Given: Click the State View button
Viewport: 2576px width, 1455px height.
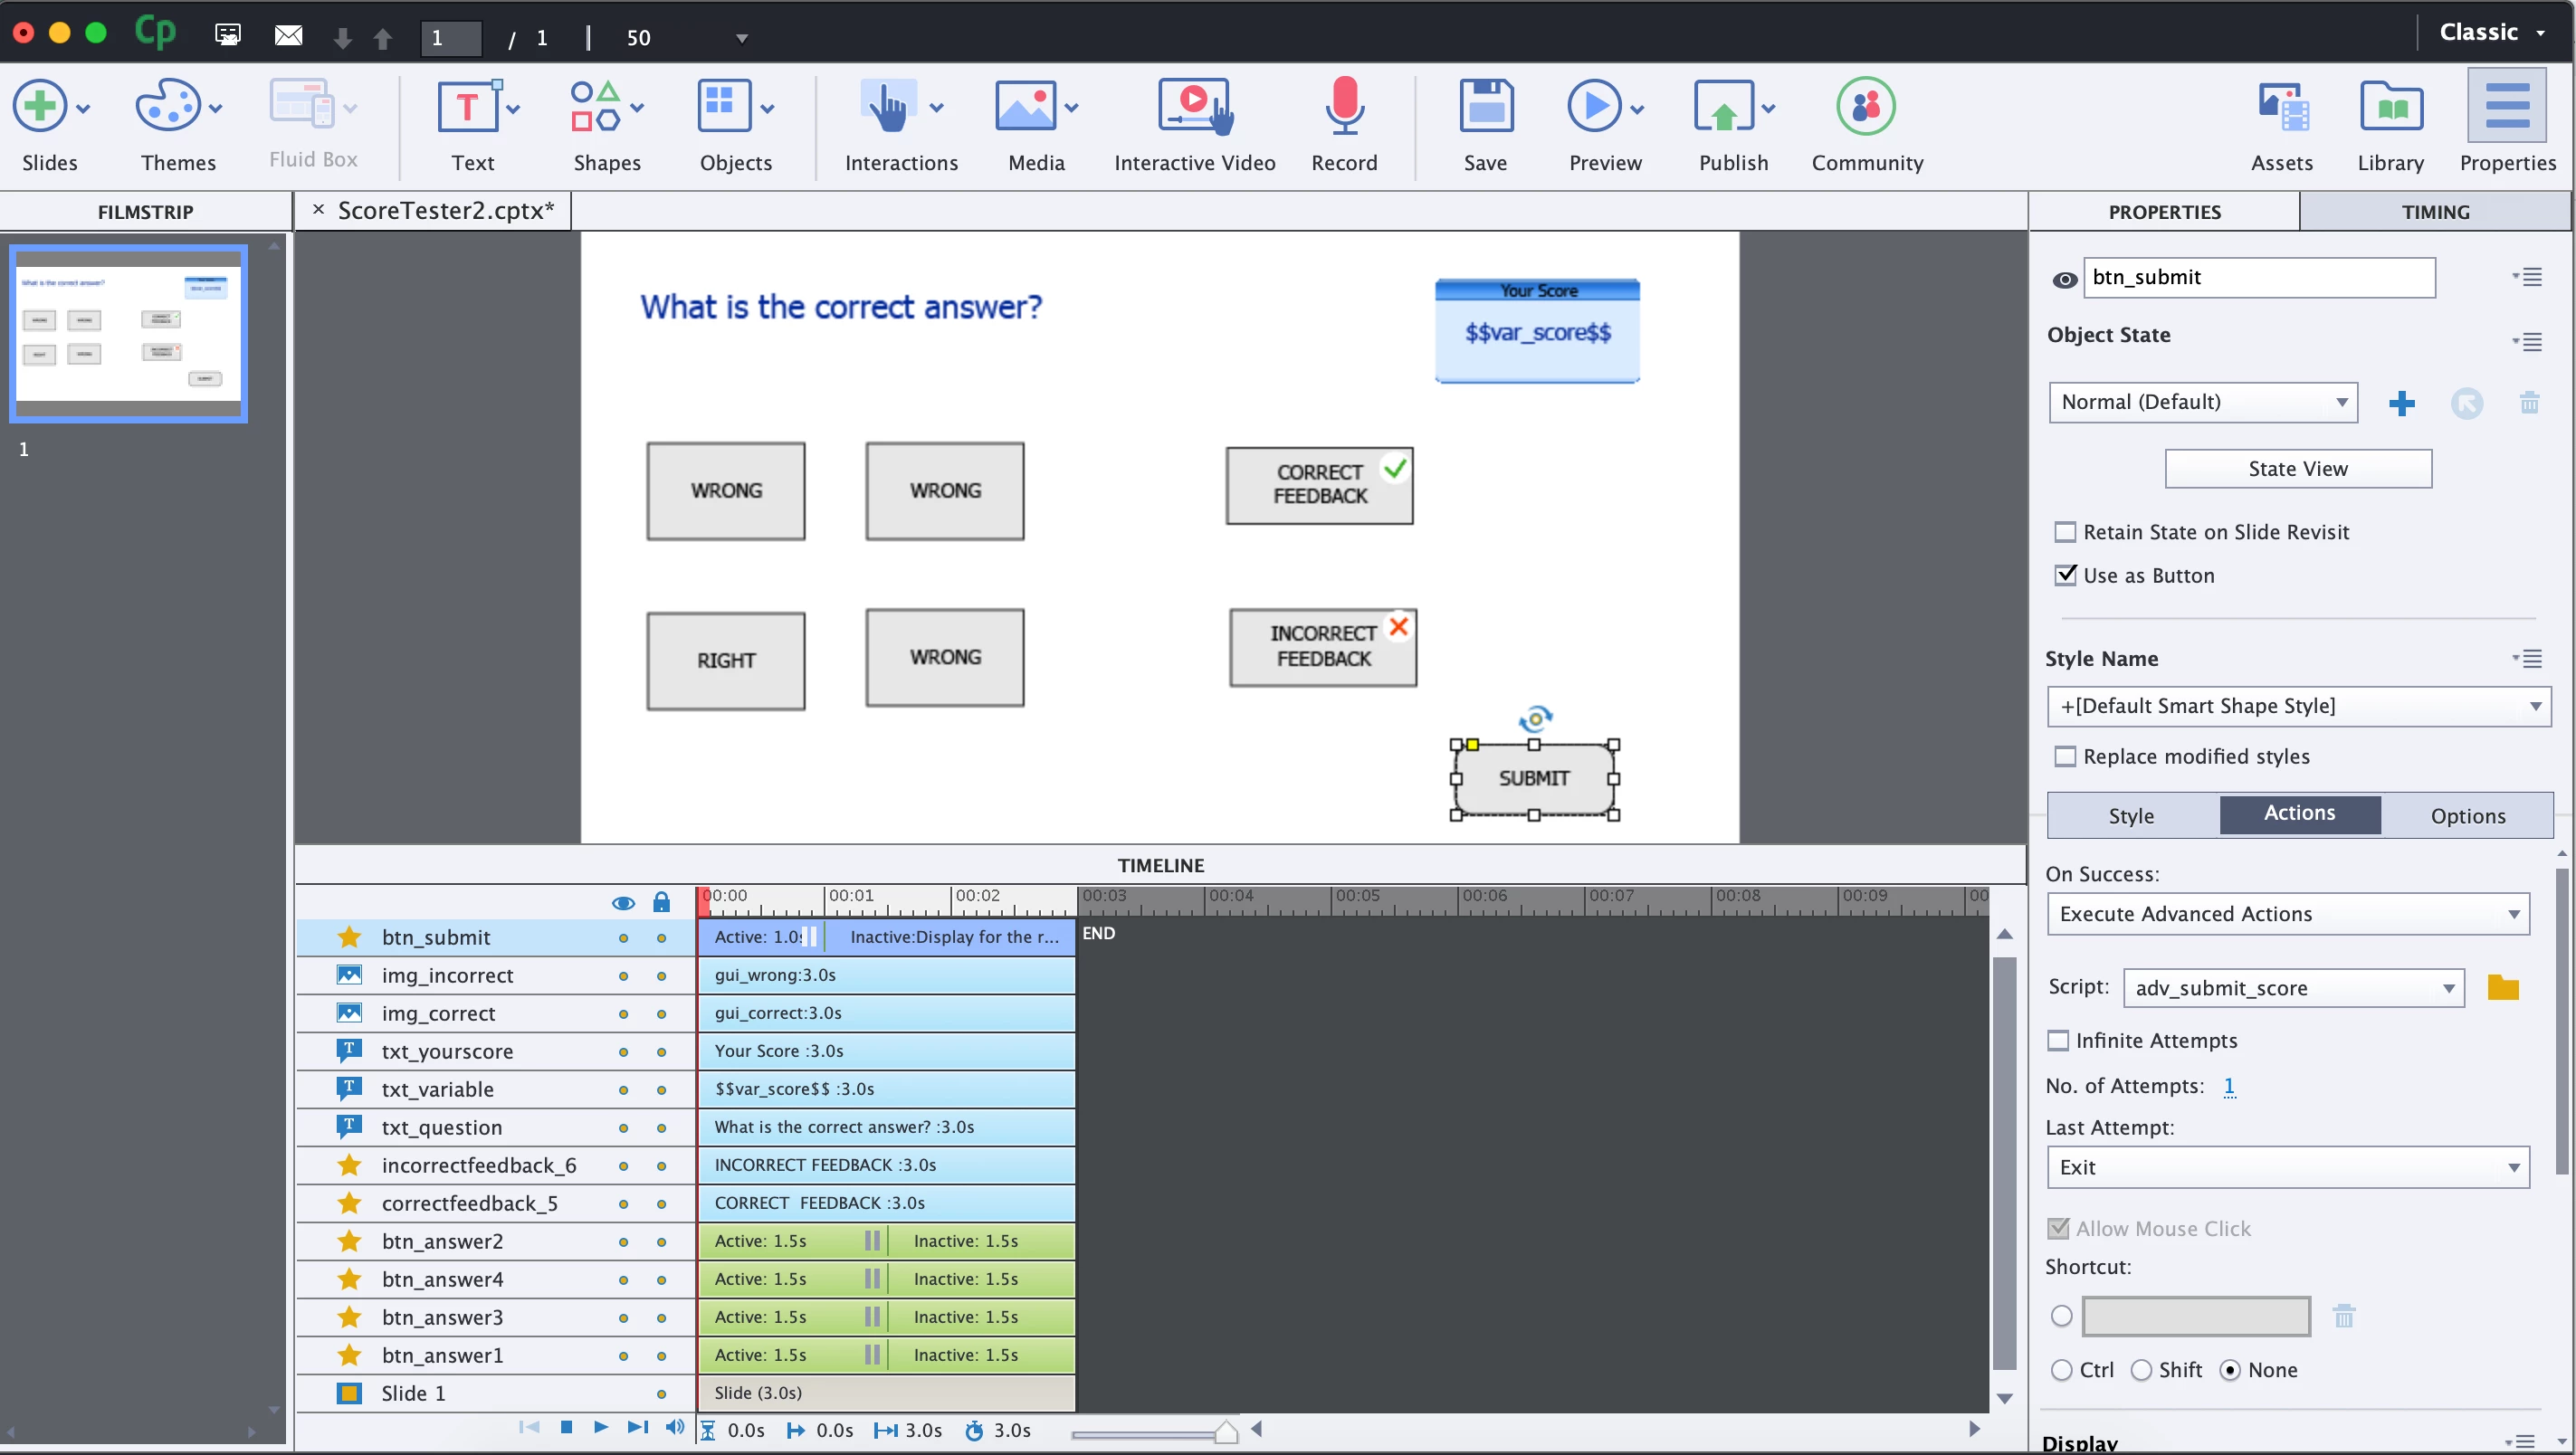Looking at the screenshot, I should (2297, 469).
